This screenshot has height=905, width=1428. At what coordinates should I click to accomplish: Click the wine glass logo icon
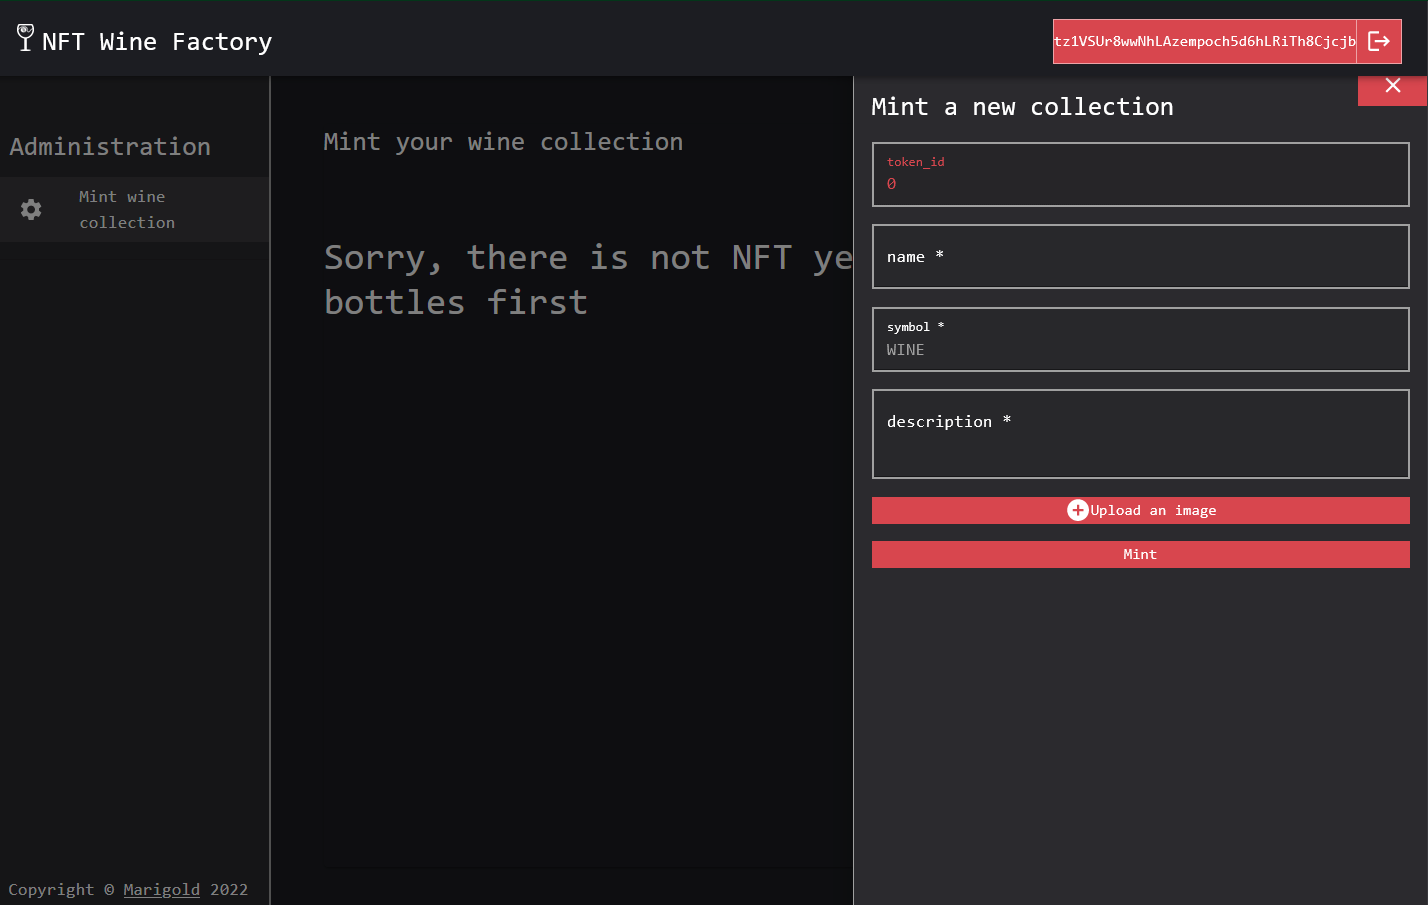[26, 38]
